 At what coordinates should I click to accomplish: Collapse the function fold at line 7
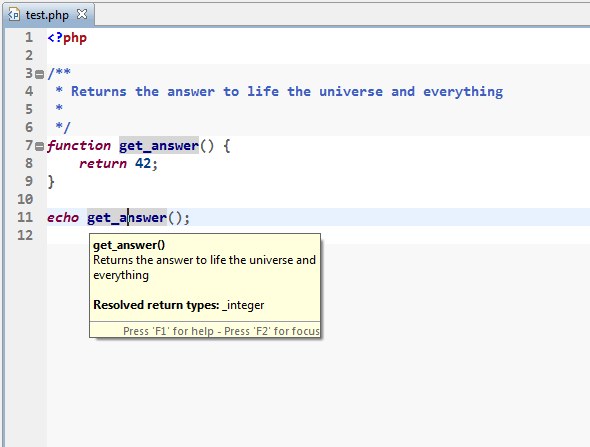tap(39, 146)
